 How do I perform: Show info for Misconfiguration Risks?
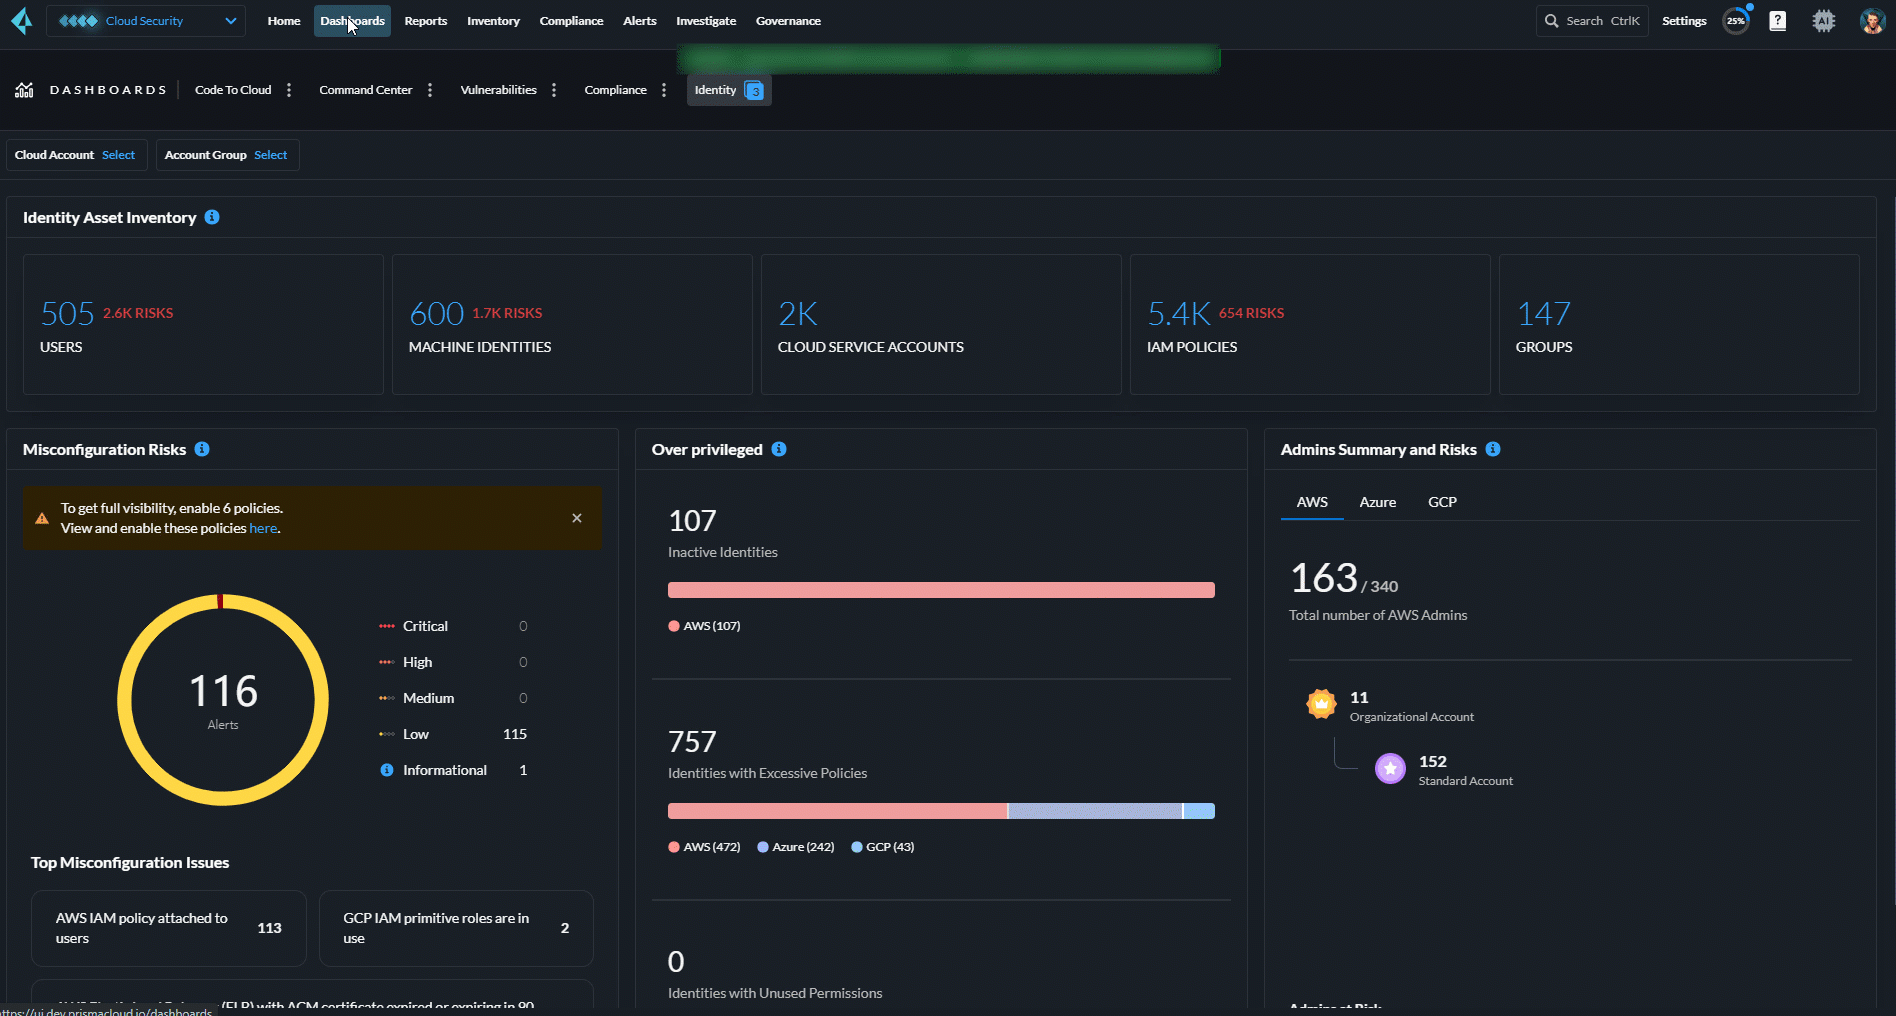click(x=202, y=449)
